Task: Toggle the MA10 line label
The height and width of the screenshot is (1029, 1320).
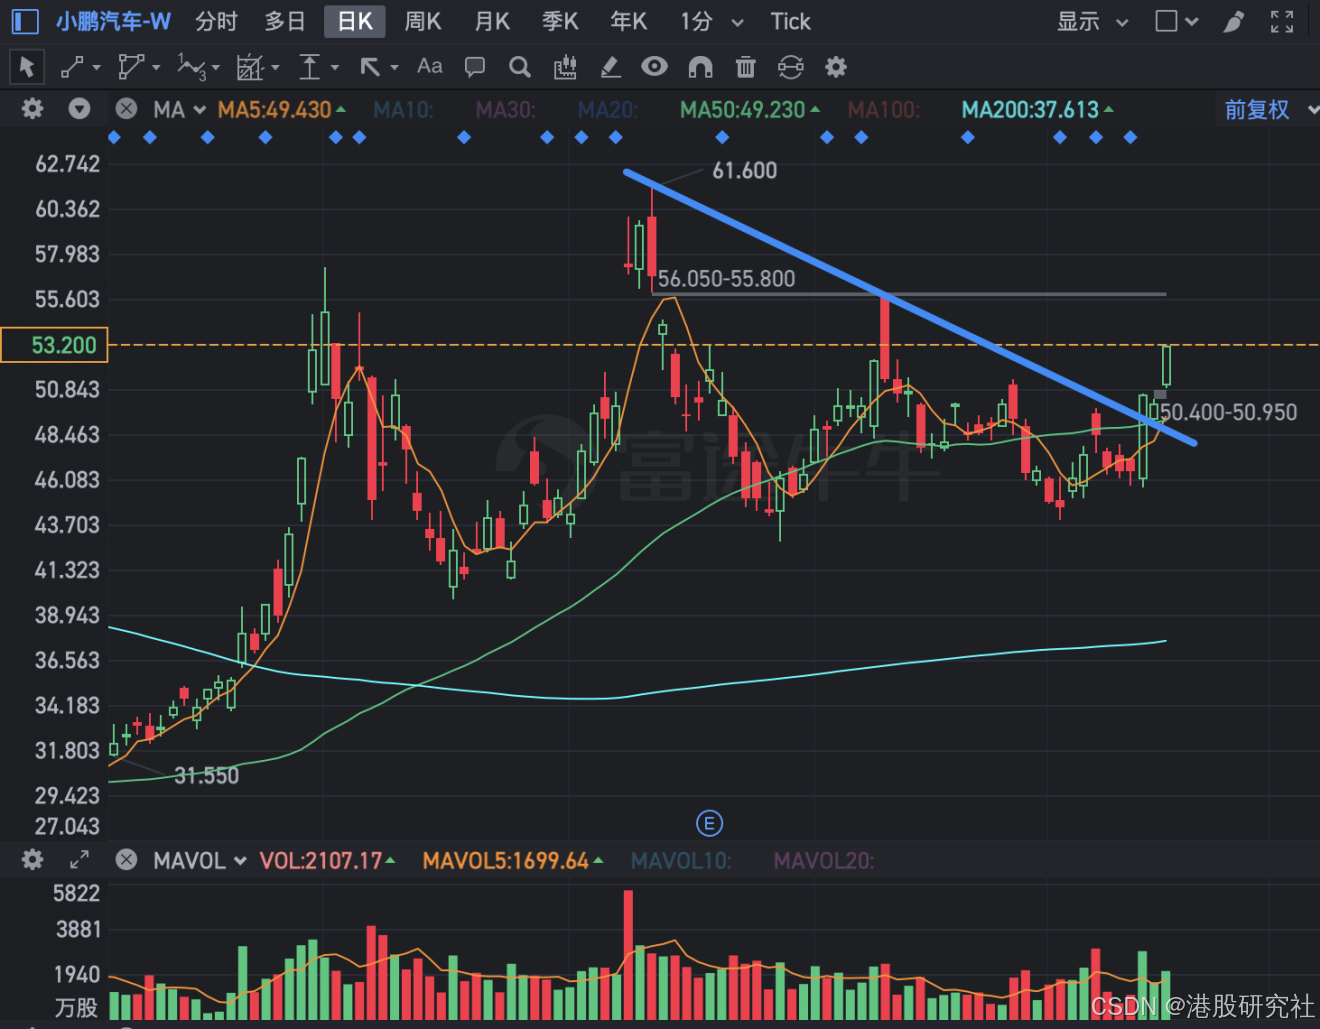Action: point(404,109)
